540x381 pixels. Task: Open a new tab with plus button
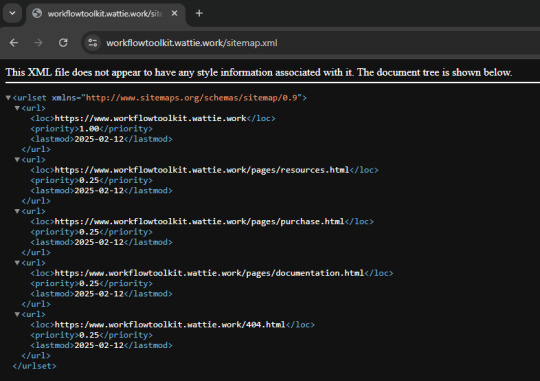[199, 13]
